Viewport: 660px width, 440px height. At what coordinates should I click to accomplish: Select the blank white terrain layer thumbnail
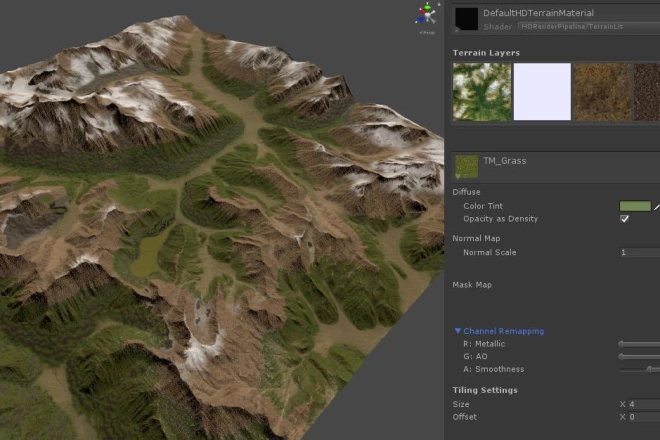542,92
